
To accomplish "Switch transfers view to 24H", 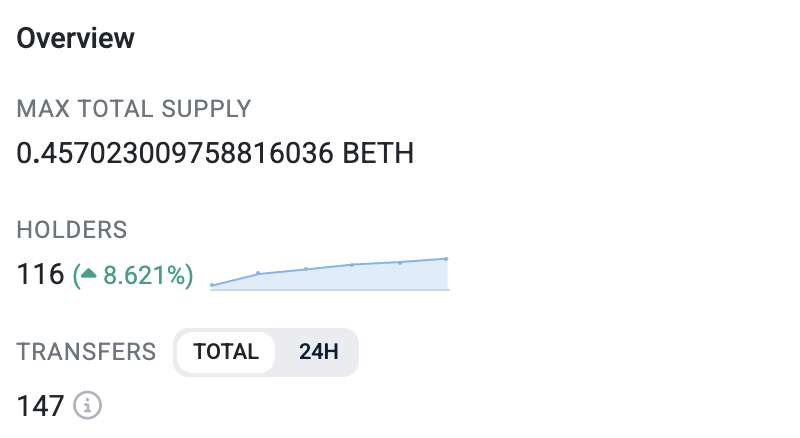I will 318,352.
